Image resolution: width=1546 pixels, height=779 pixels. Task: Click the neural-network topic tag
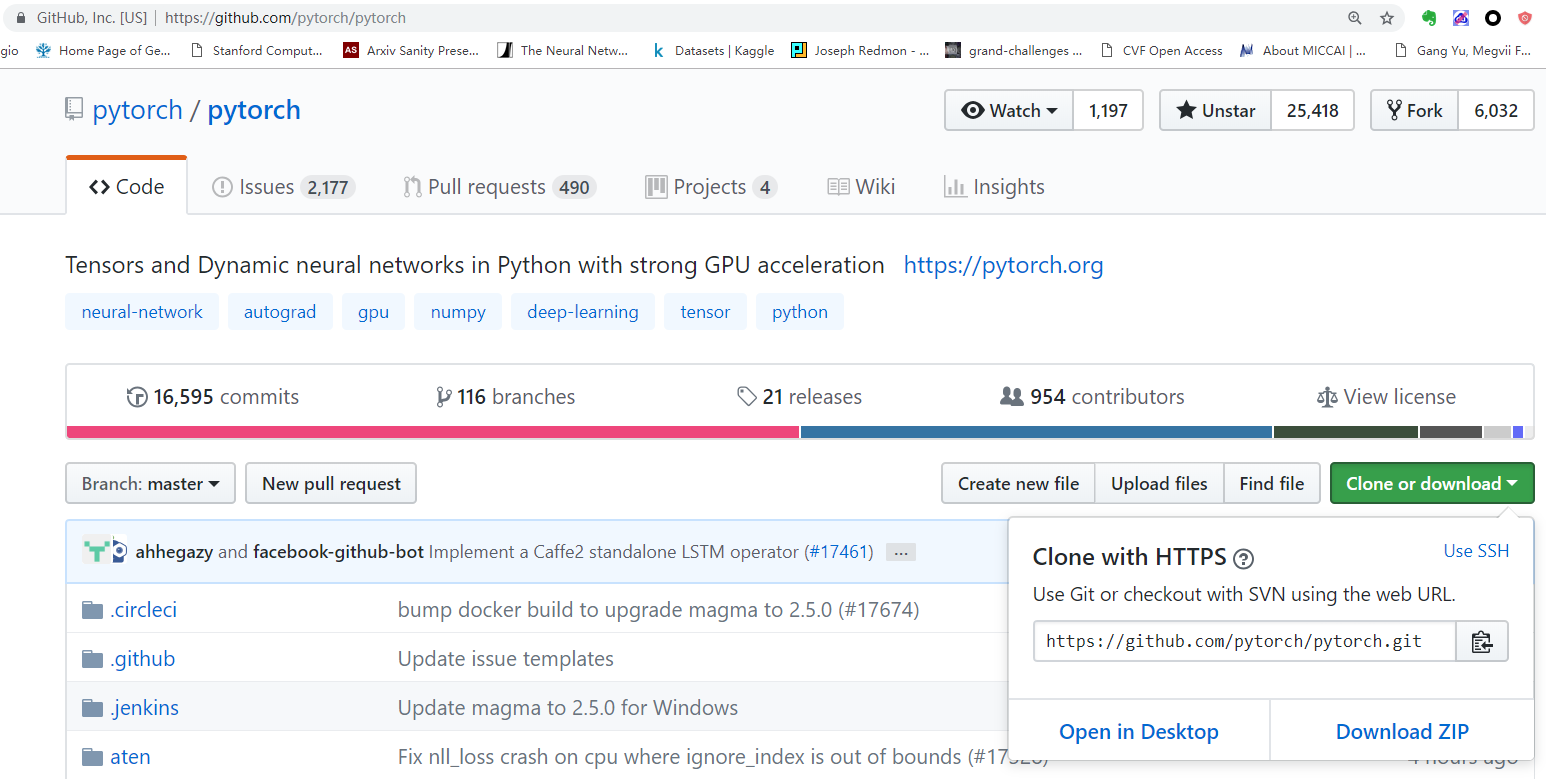coord(142,312)
